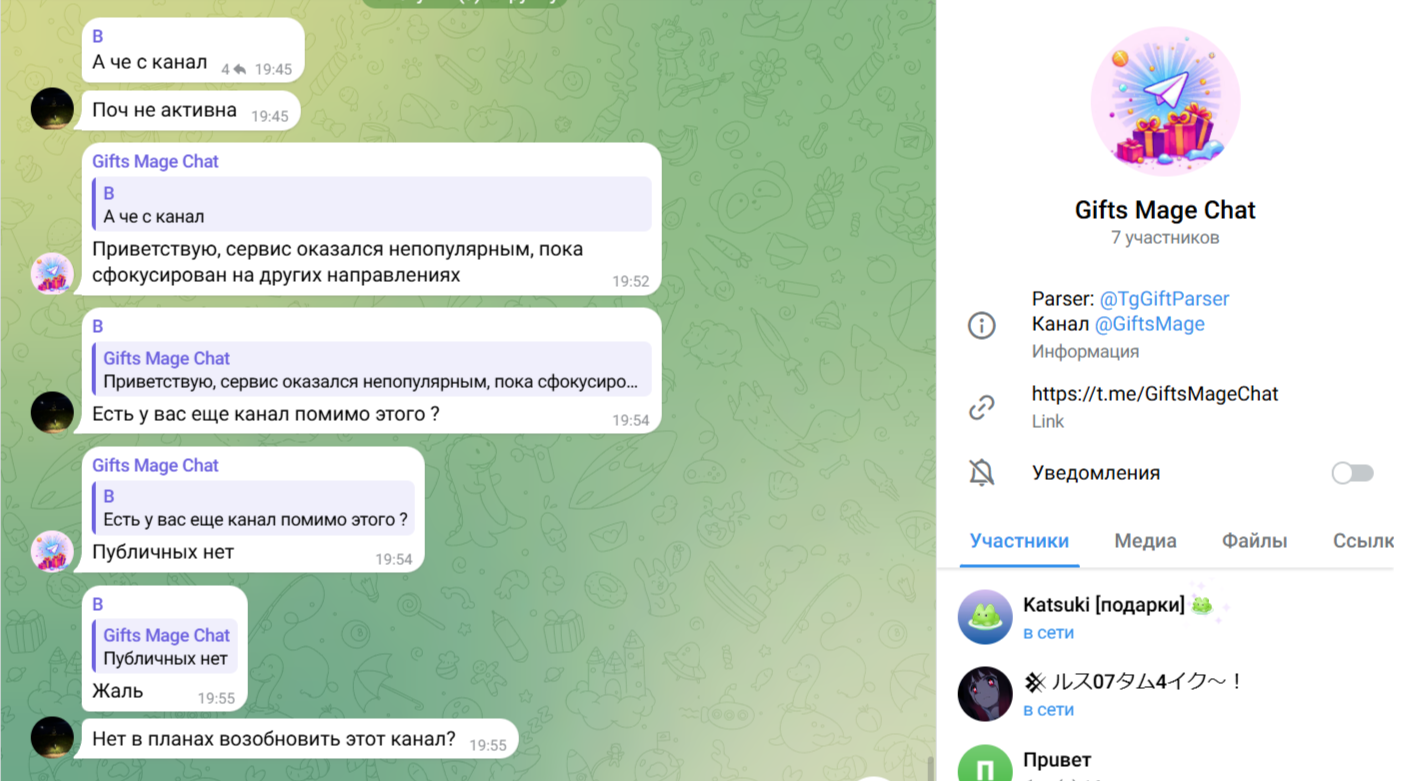Click the frog emoji status after Katsuki [подарки]
The image size is (1403, 781).
[1201, 605]
